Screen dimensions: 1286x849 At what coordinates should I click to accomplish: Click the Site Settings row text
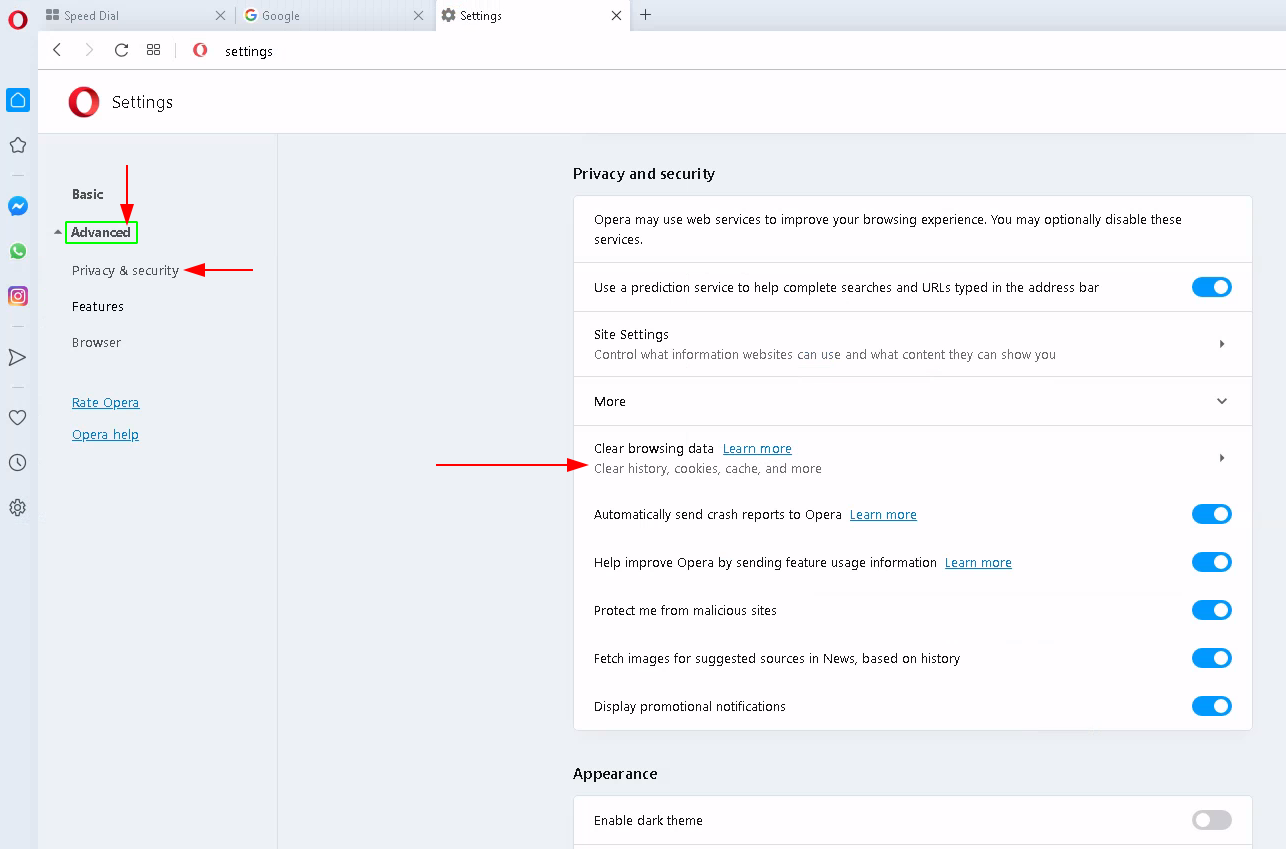click(631, 334)
